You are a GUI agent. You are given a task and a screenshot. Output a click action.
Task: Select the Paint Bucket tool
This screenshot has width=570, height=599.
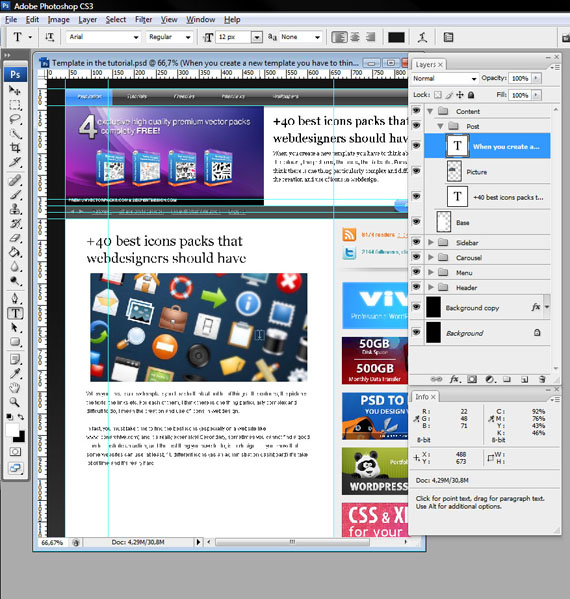(15, 252)
